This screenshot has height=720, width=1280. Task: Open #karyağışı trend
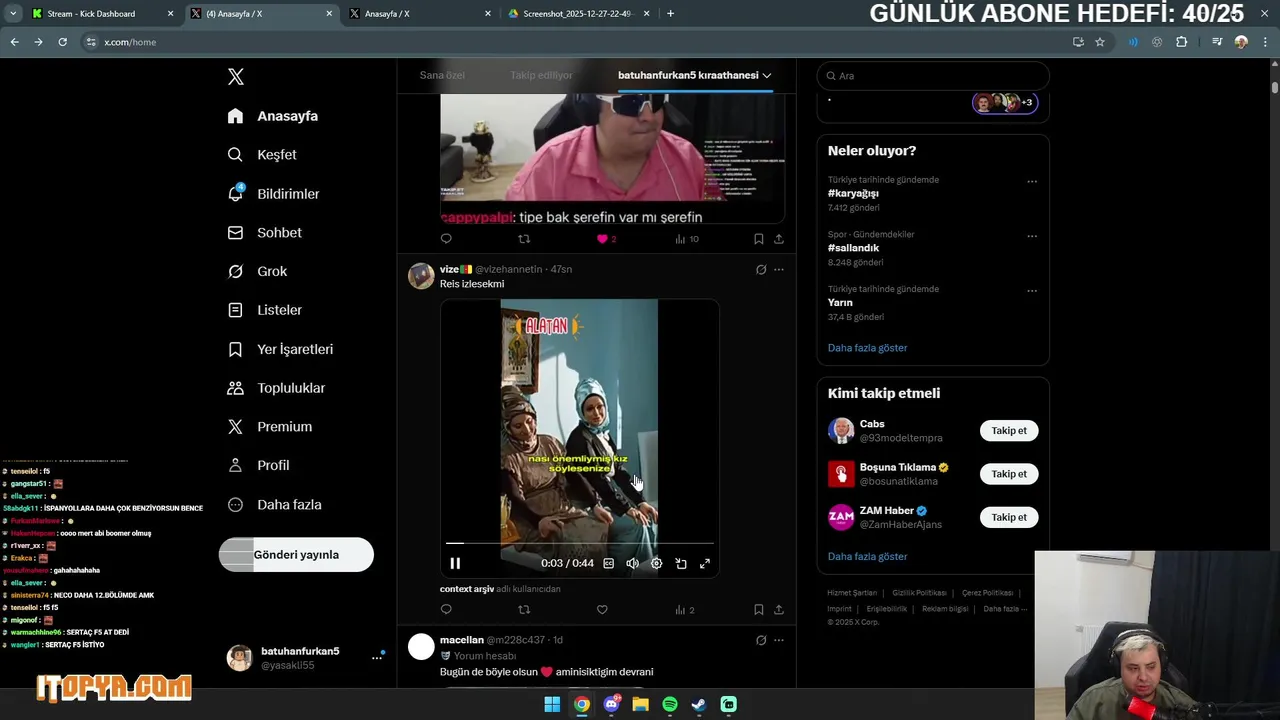point(853,194)
